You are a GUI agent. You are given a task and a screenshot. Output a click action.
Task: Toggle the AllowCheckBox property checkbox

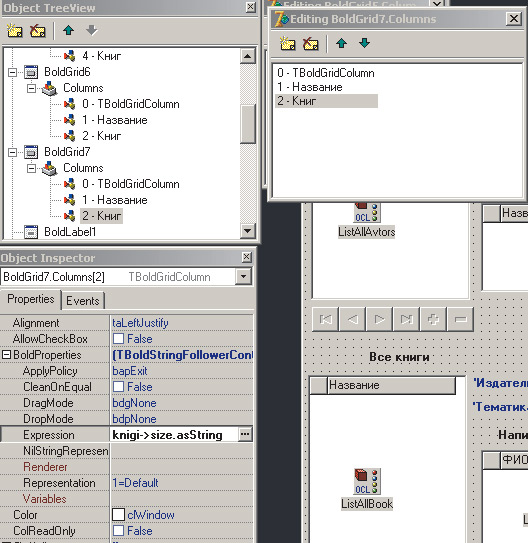[118, 339]
